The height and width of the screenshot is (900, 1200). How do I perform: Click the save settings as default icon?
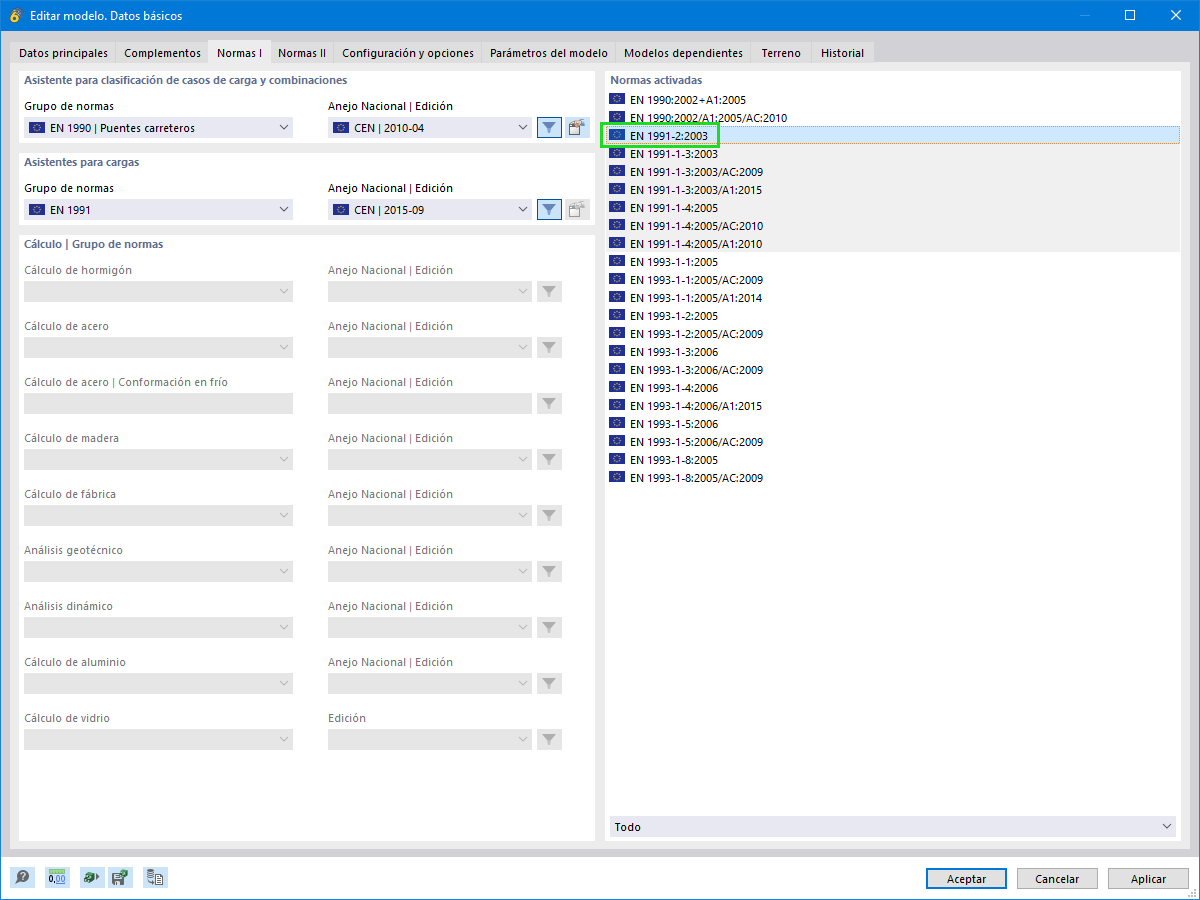point(120,878)
